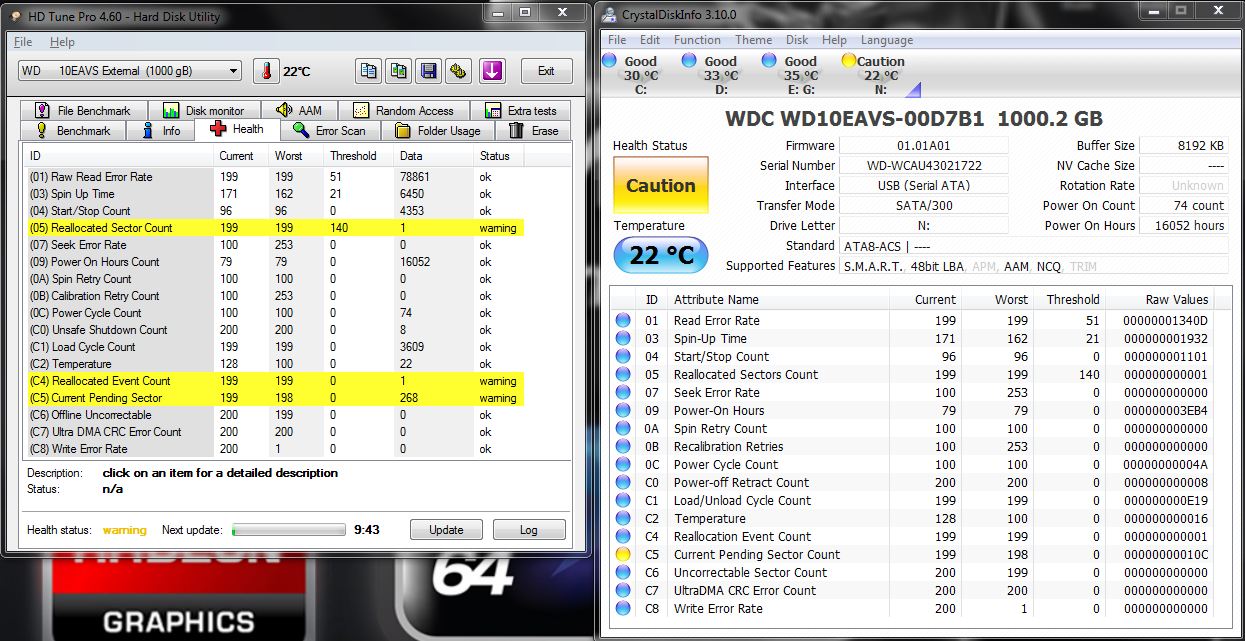Click the yellow Caution health status button

pyautogui.click(x=660, y=186)
